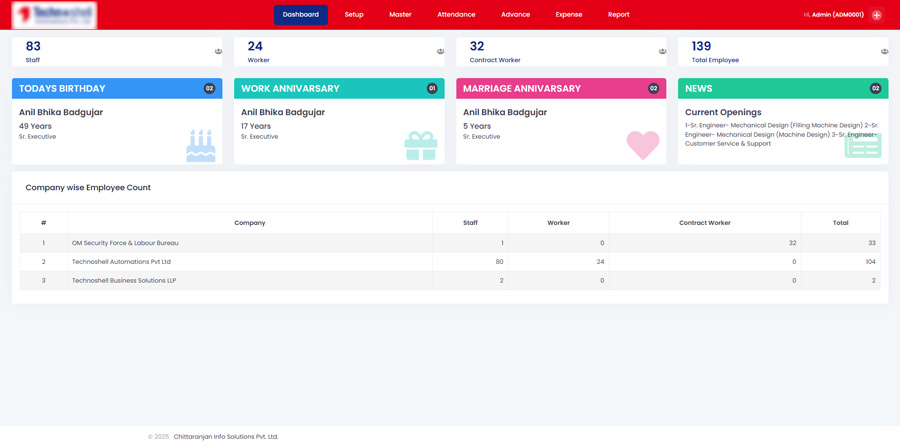Click the Todays Birthday count badge
Screen dimensions: 900x447
tap(209, 89)
